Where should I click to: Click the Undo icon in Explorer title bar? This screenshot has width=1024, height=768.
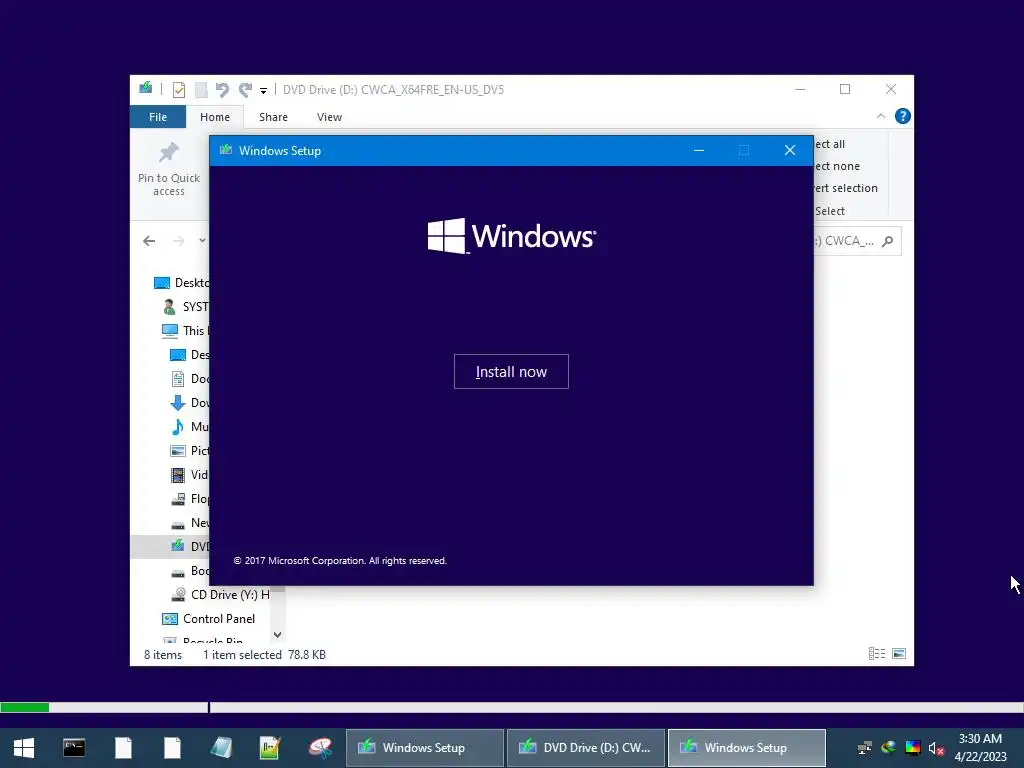(222, 89)
